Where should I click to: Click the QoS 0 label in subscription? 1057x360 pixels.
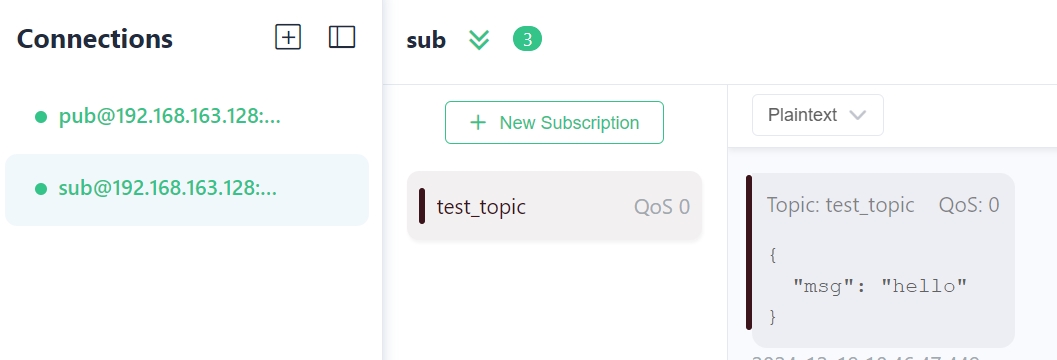click(x=662, y=207)
